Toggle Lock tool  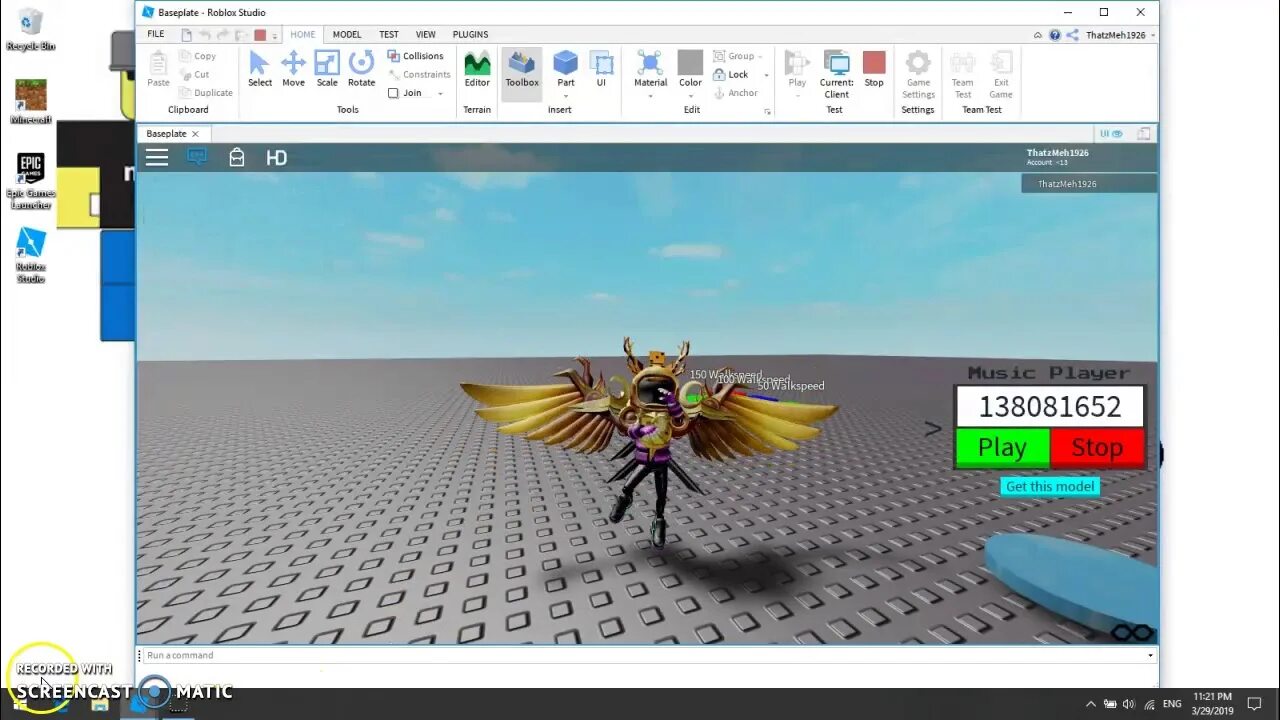point(730,75)
